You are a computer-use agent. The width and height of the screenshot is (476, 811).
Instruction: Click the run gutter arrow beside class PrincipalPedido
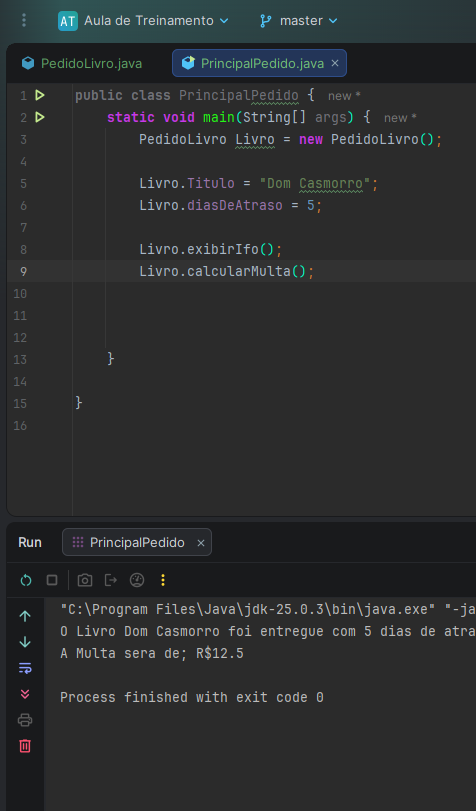click(40, 95)
